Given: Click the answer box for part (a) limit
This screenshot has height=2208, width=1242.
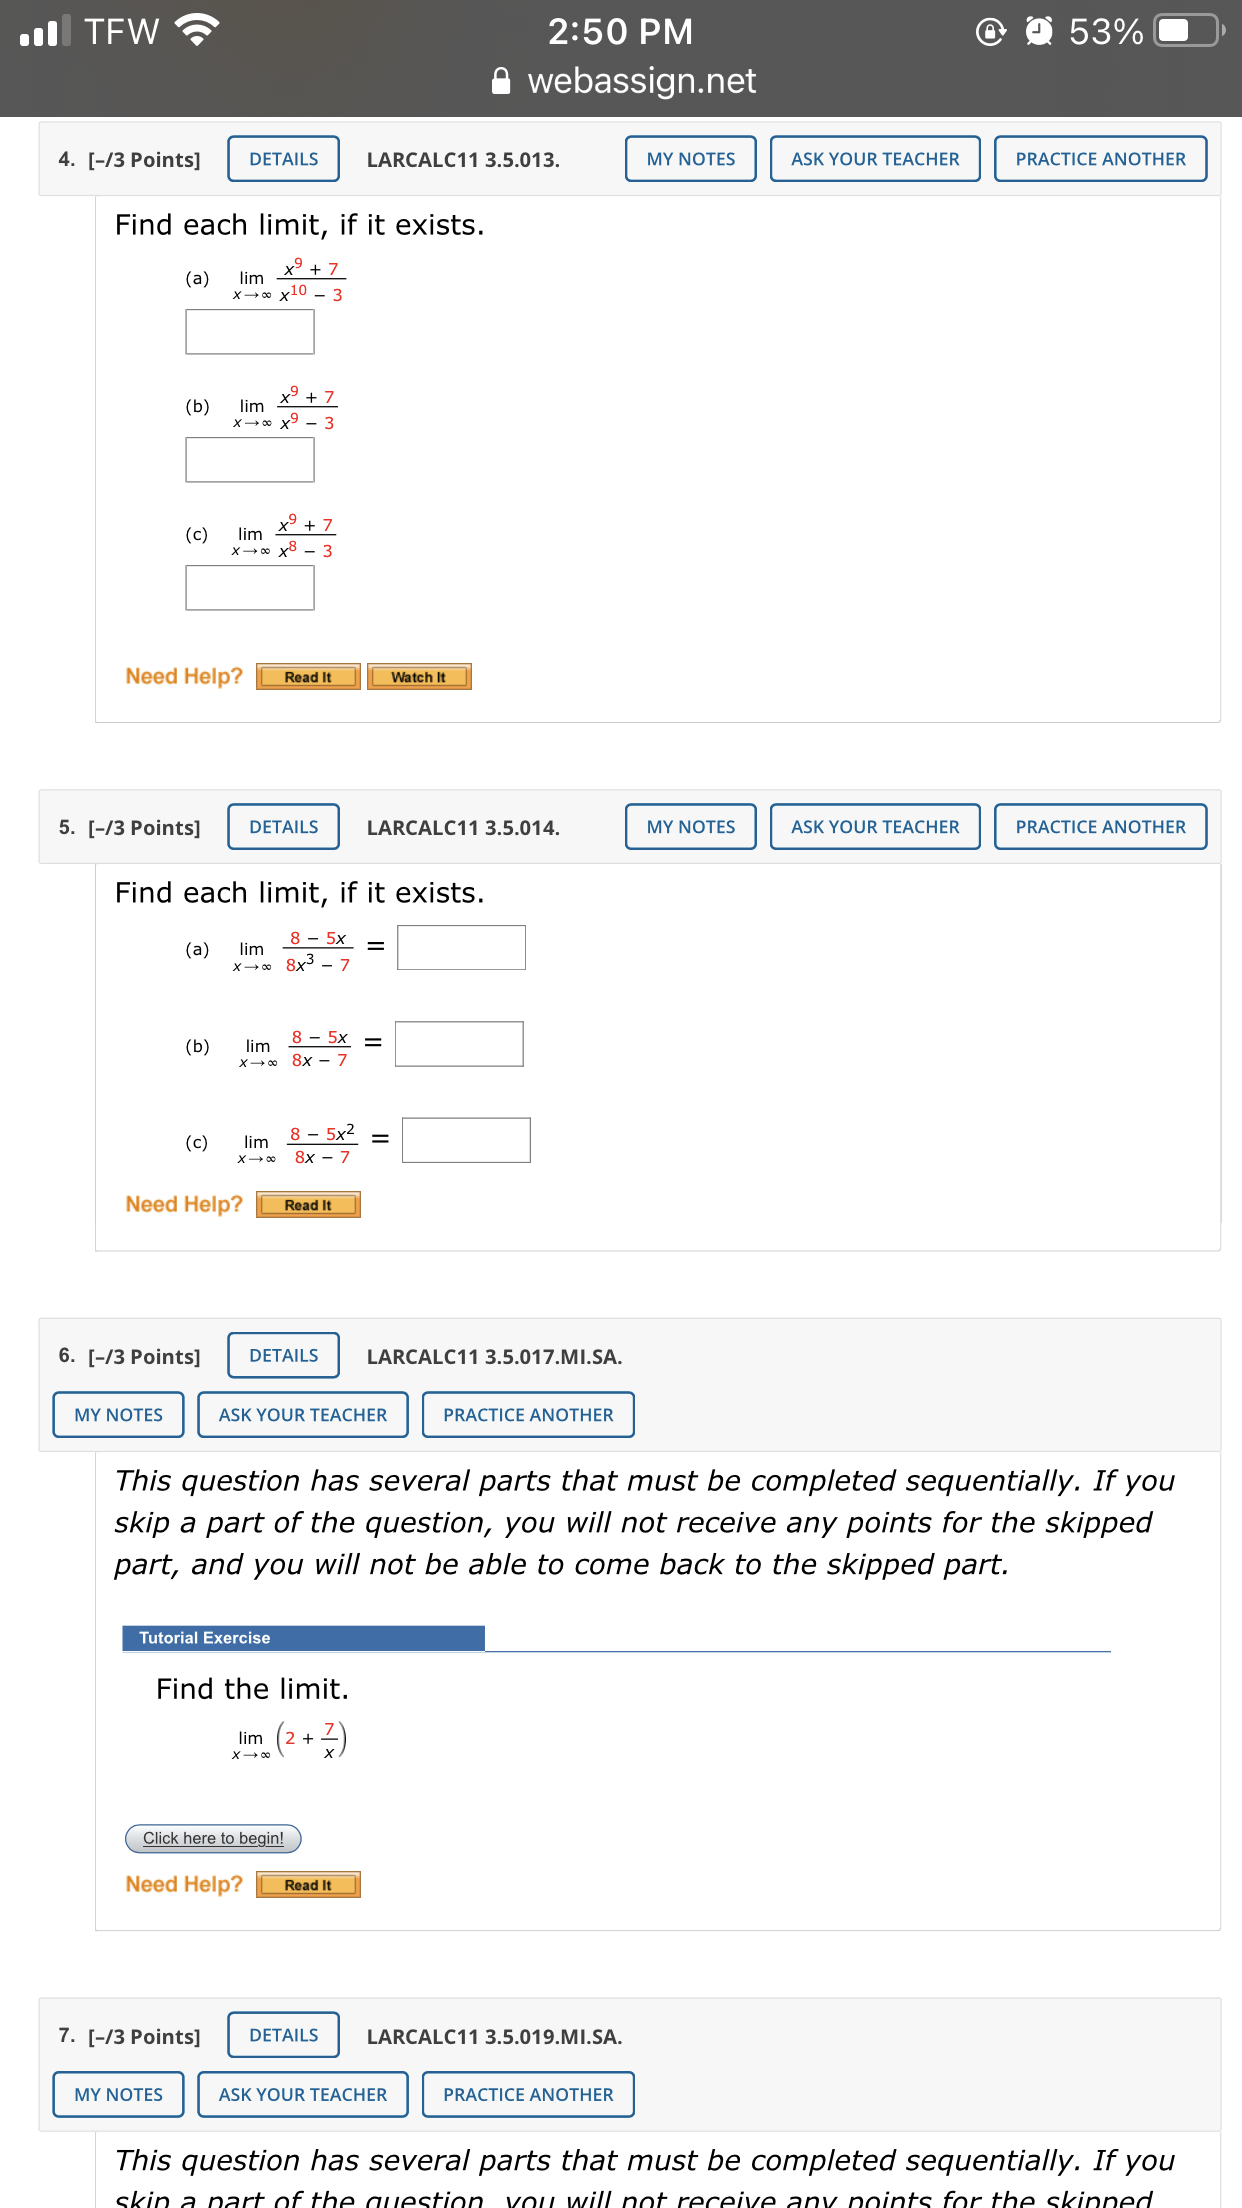Looking at the screenshot, I should [x=249, y=331].
